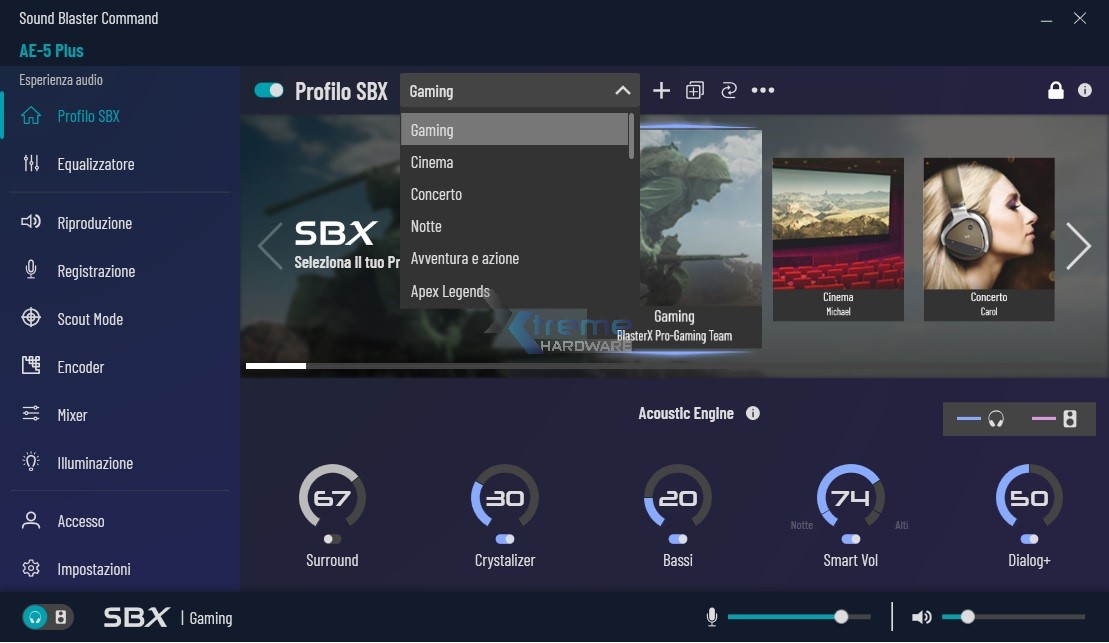The image size is (1109, 643).
Task: Create a new SBX profile with the plus icon
Action: (661, 90)
